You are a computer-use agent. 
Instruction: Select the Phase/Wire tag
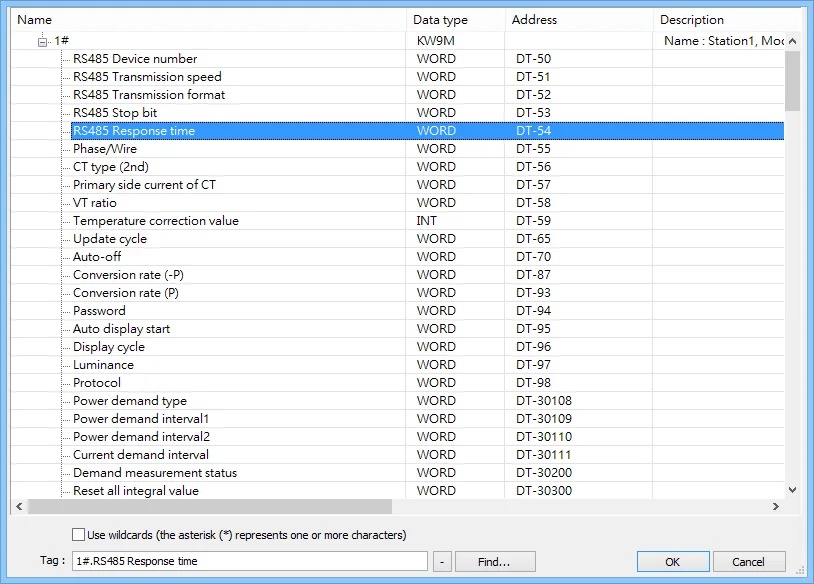(105, 149)
